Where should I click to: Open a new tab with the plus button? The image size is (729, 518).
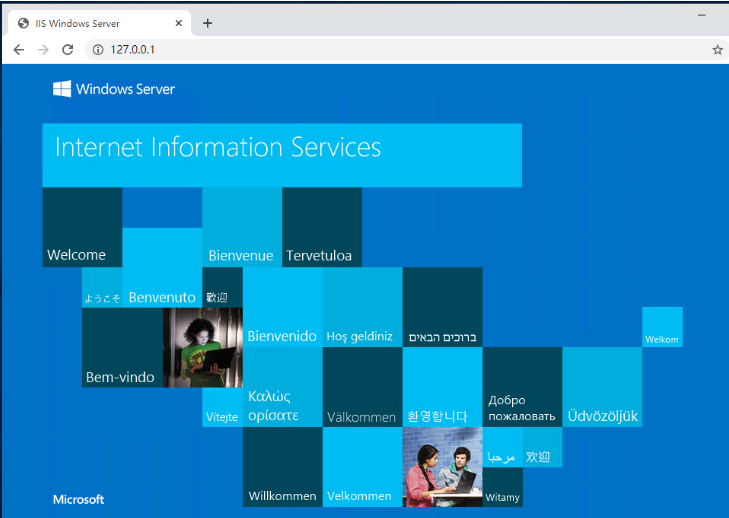click(x=207, y=23)
